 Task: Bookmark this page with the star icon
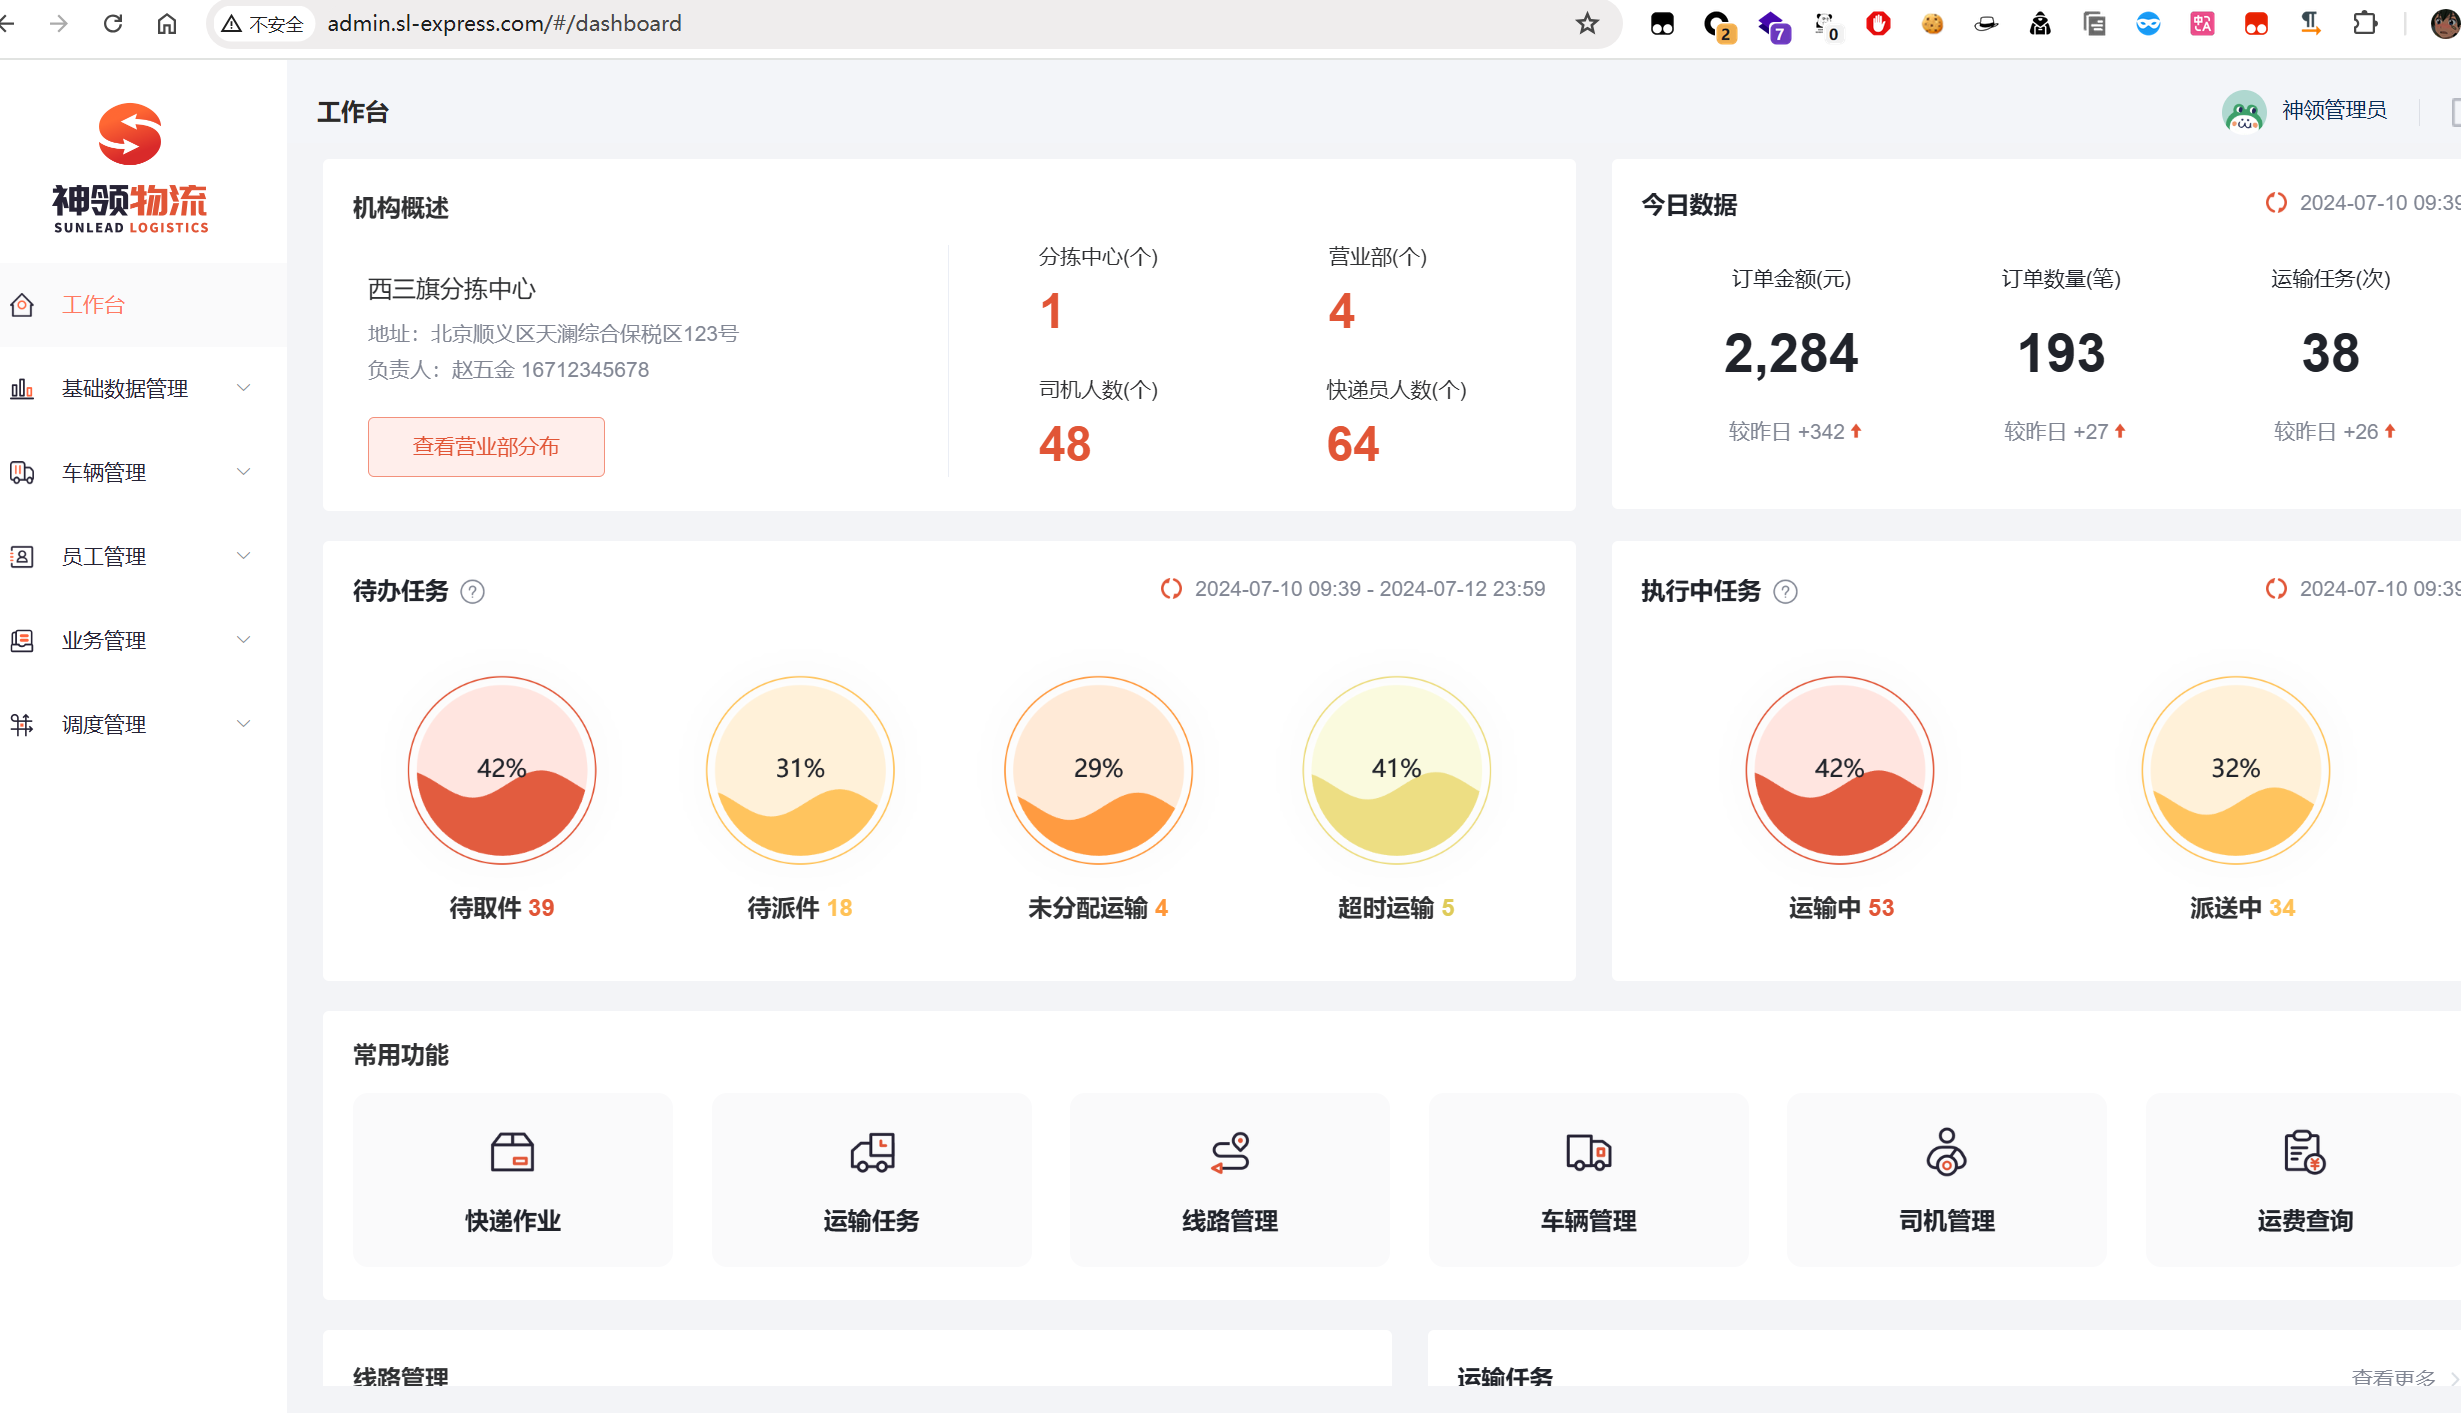pyautogui.click(x=1587, y=24)
